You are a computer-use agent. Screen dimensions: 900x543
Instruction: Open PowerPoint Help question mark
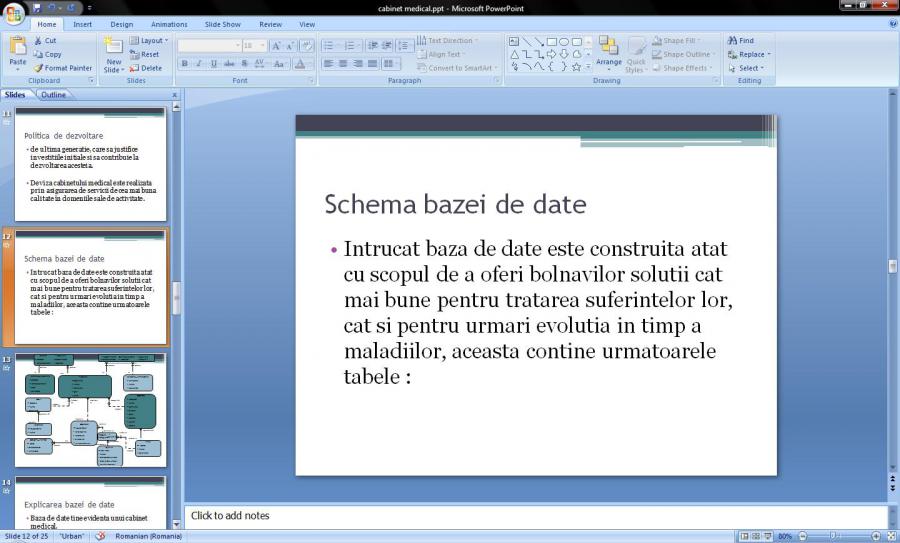[x=892, y=24]
